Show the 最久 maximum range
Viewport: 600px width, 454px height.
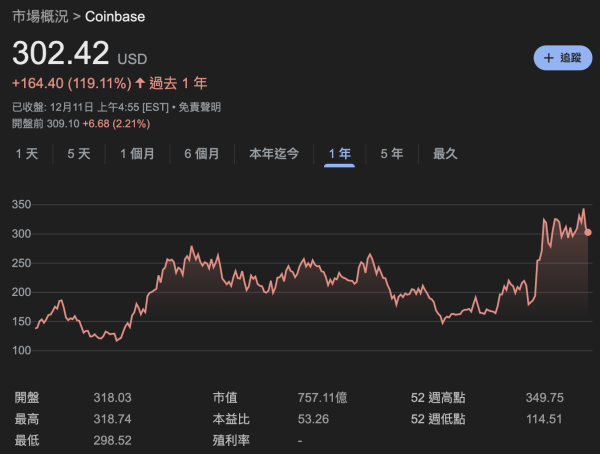click(x=445, y=154)
